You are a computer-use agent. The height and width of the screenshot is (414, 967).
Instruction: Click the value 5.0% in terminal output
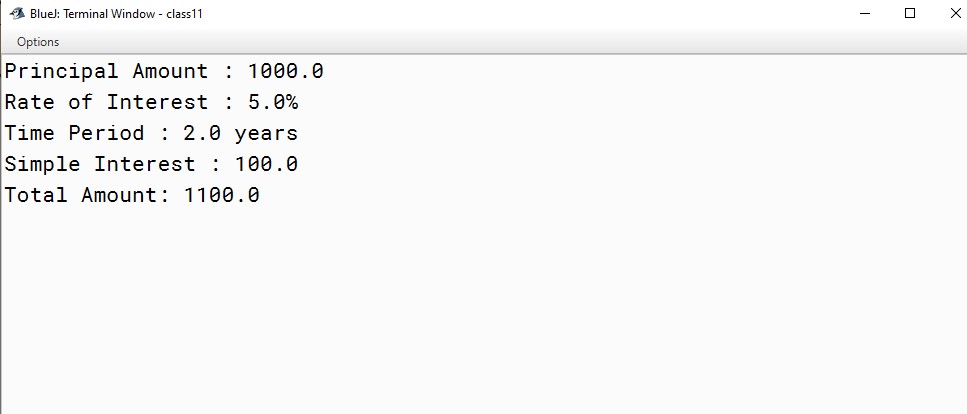273,102
